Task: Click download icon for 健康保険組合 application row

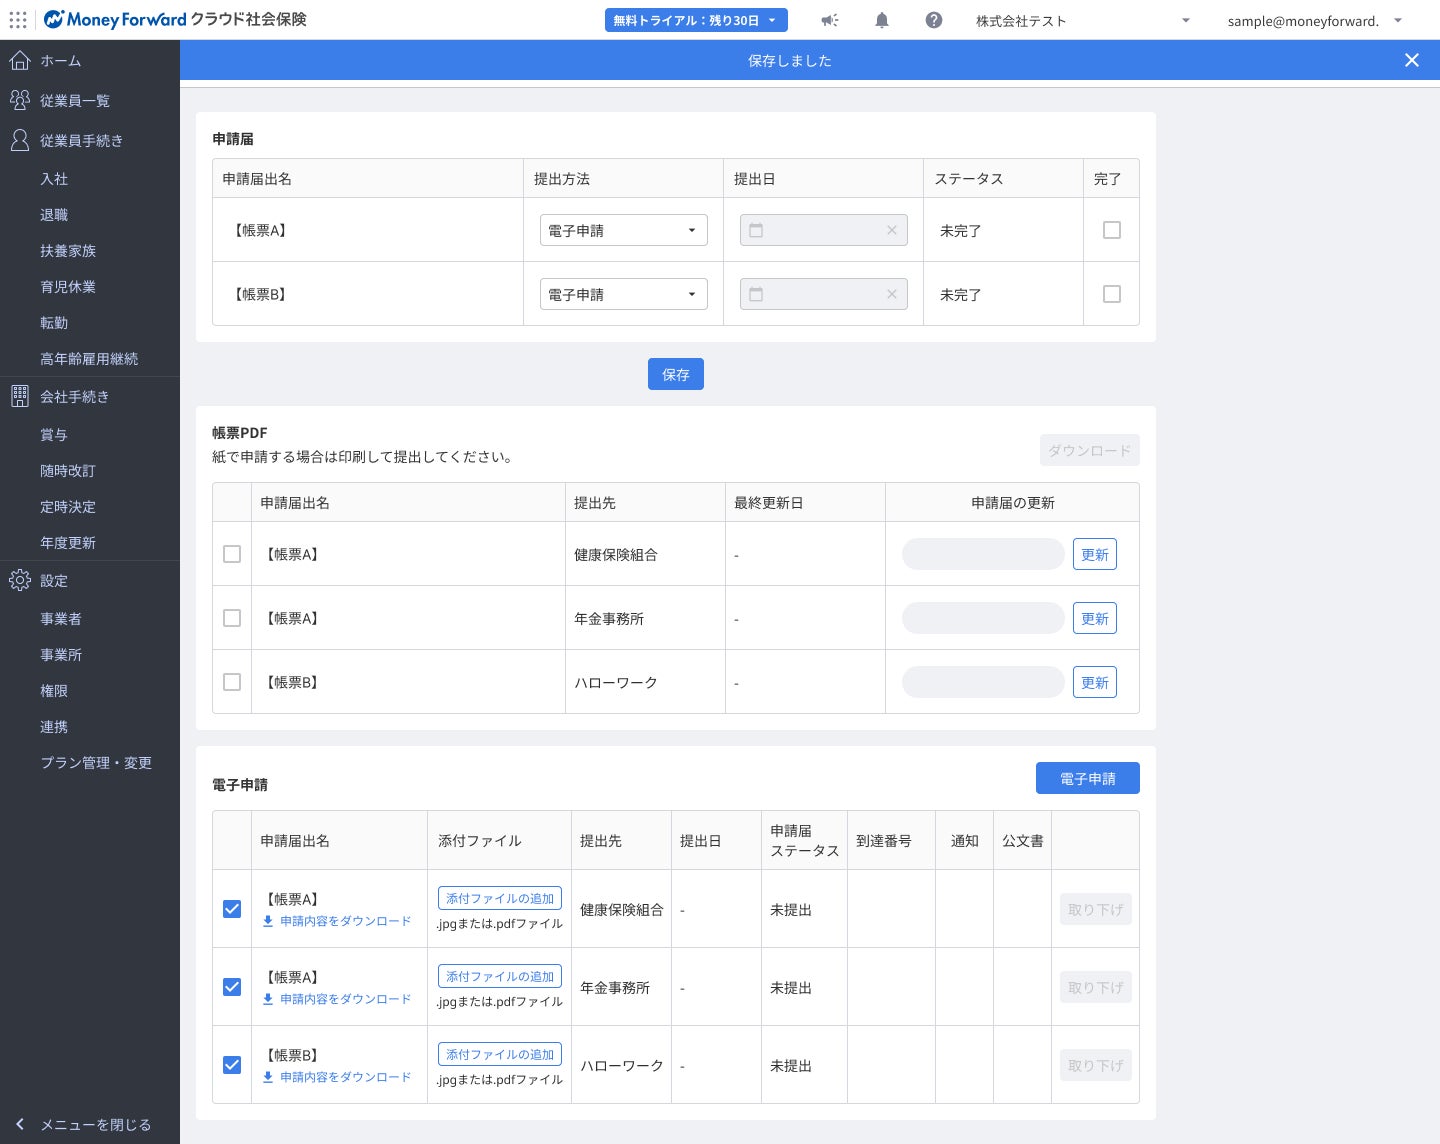Action: click(268, 921)
